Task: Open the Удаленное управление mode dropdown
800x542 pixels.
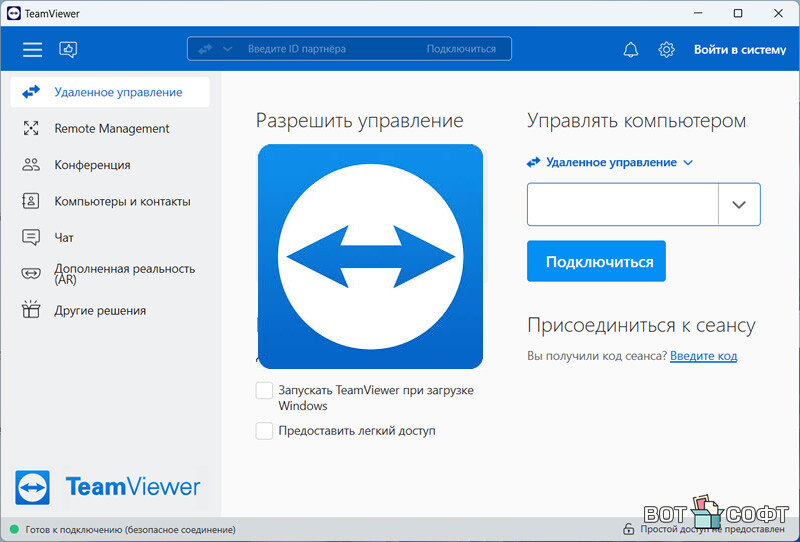Action: (x=610, y=162)
